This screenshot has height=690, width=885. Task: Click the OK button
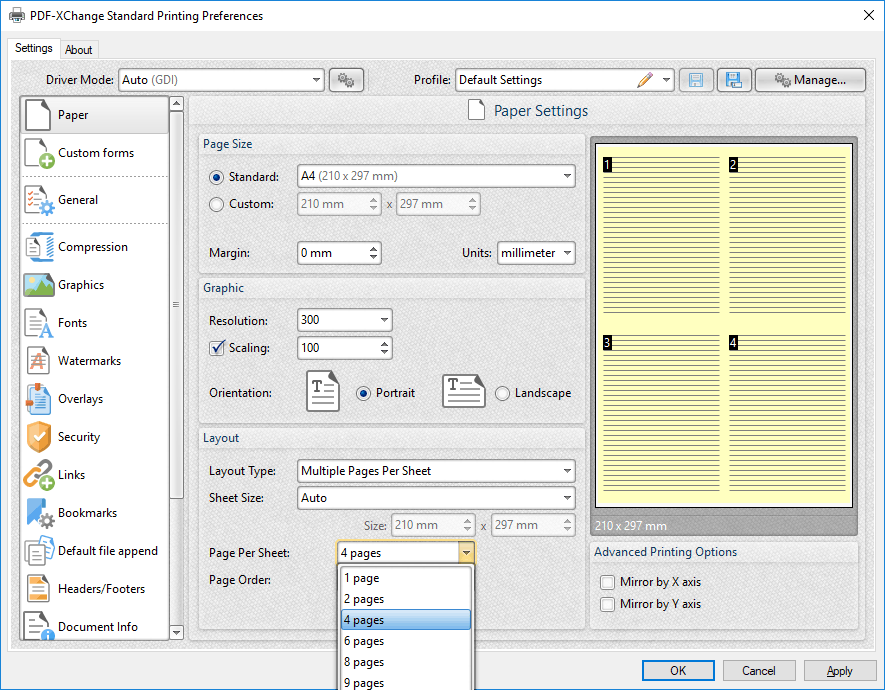click(678, 671)
